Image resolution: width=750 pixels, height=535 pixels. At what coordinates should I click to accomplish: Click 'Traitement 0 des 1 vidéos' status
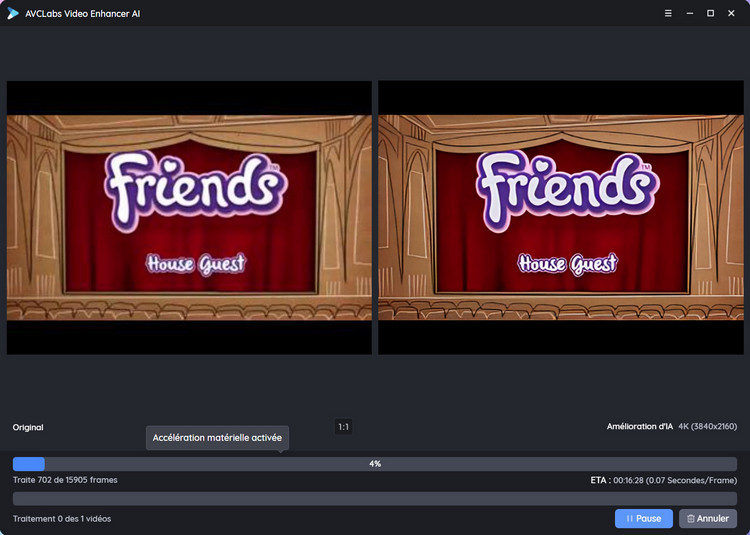(62, 519)
